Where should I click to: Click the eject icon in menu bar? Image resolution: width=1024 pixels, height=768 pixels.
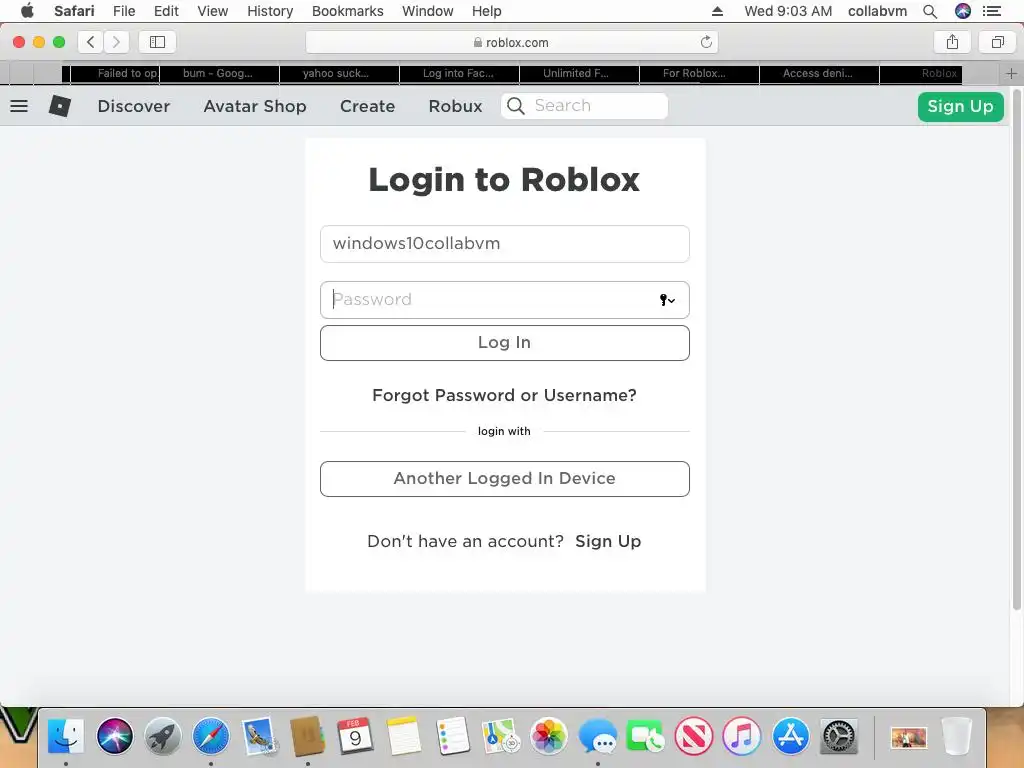click(717, 11)
